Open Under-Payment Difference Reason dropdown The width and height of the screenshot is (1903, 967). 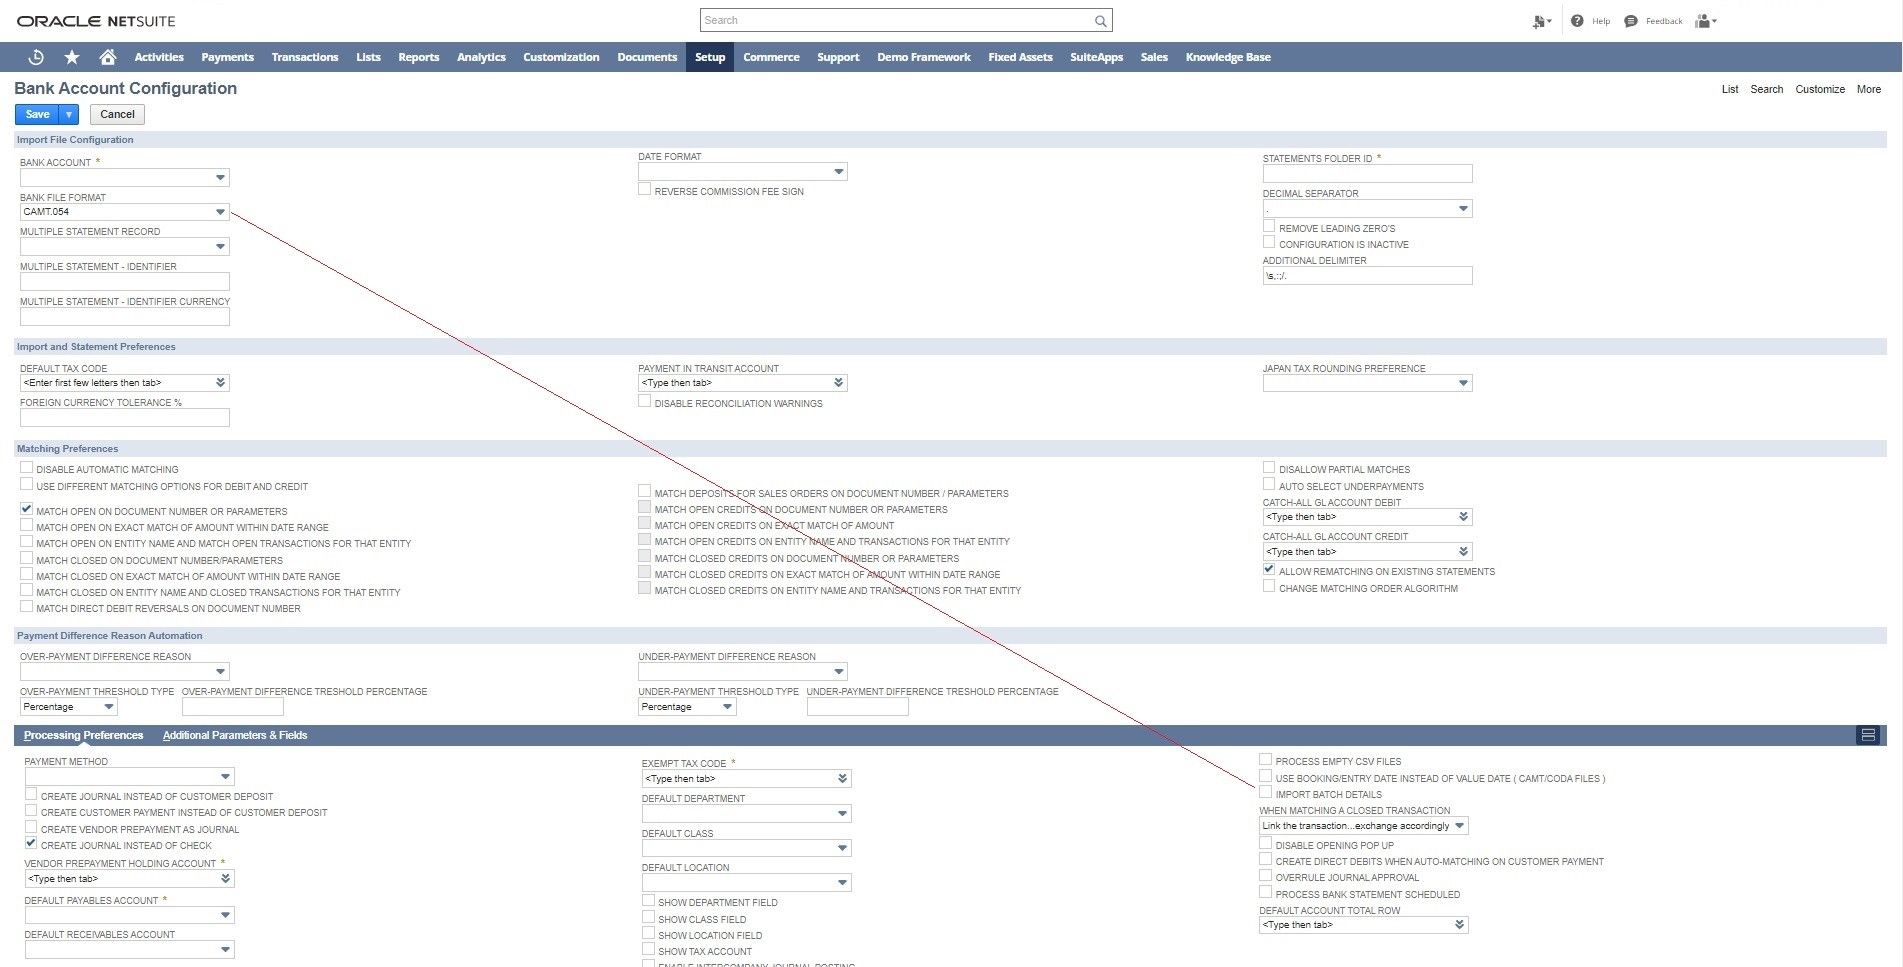click(839, 672)
